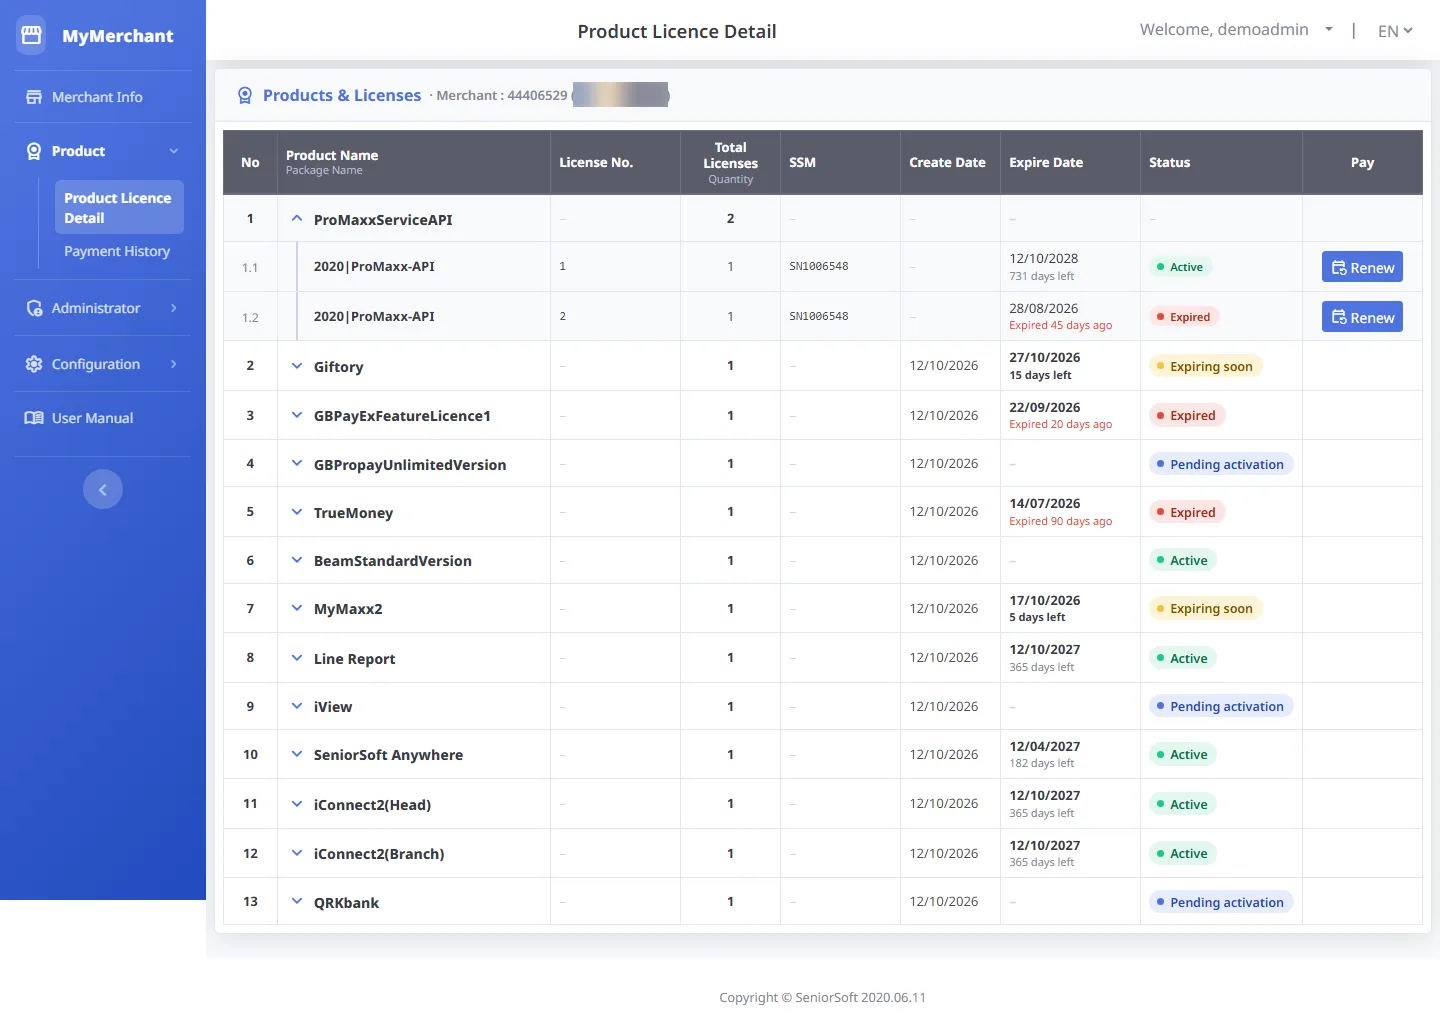
Task: Open the Payment History page
Action: tap(117, 251)
